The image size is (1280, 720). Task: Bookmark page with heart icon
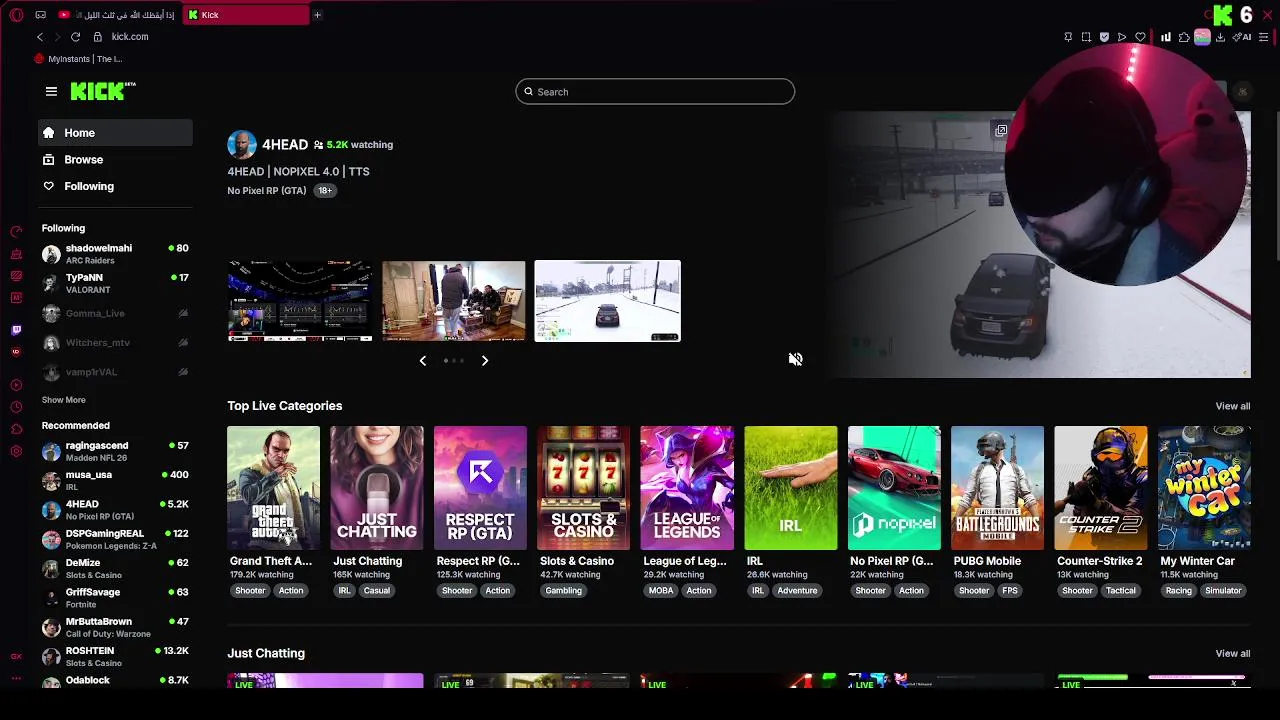point(1140,37)
